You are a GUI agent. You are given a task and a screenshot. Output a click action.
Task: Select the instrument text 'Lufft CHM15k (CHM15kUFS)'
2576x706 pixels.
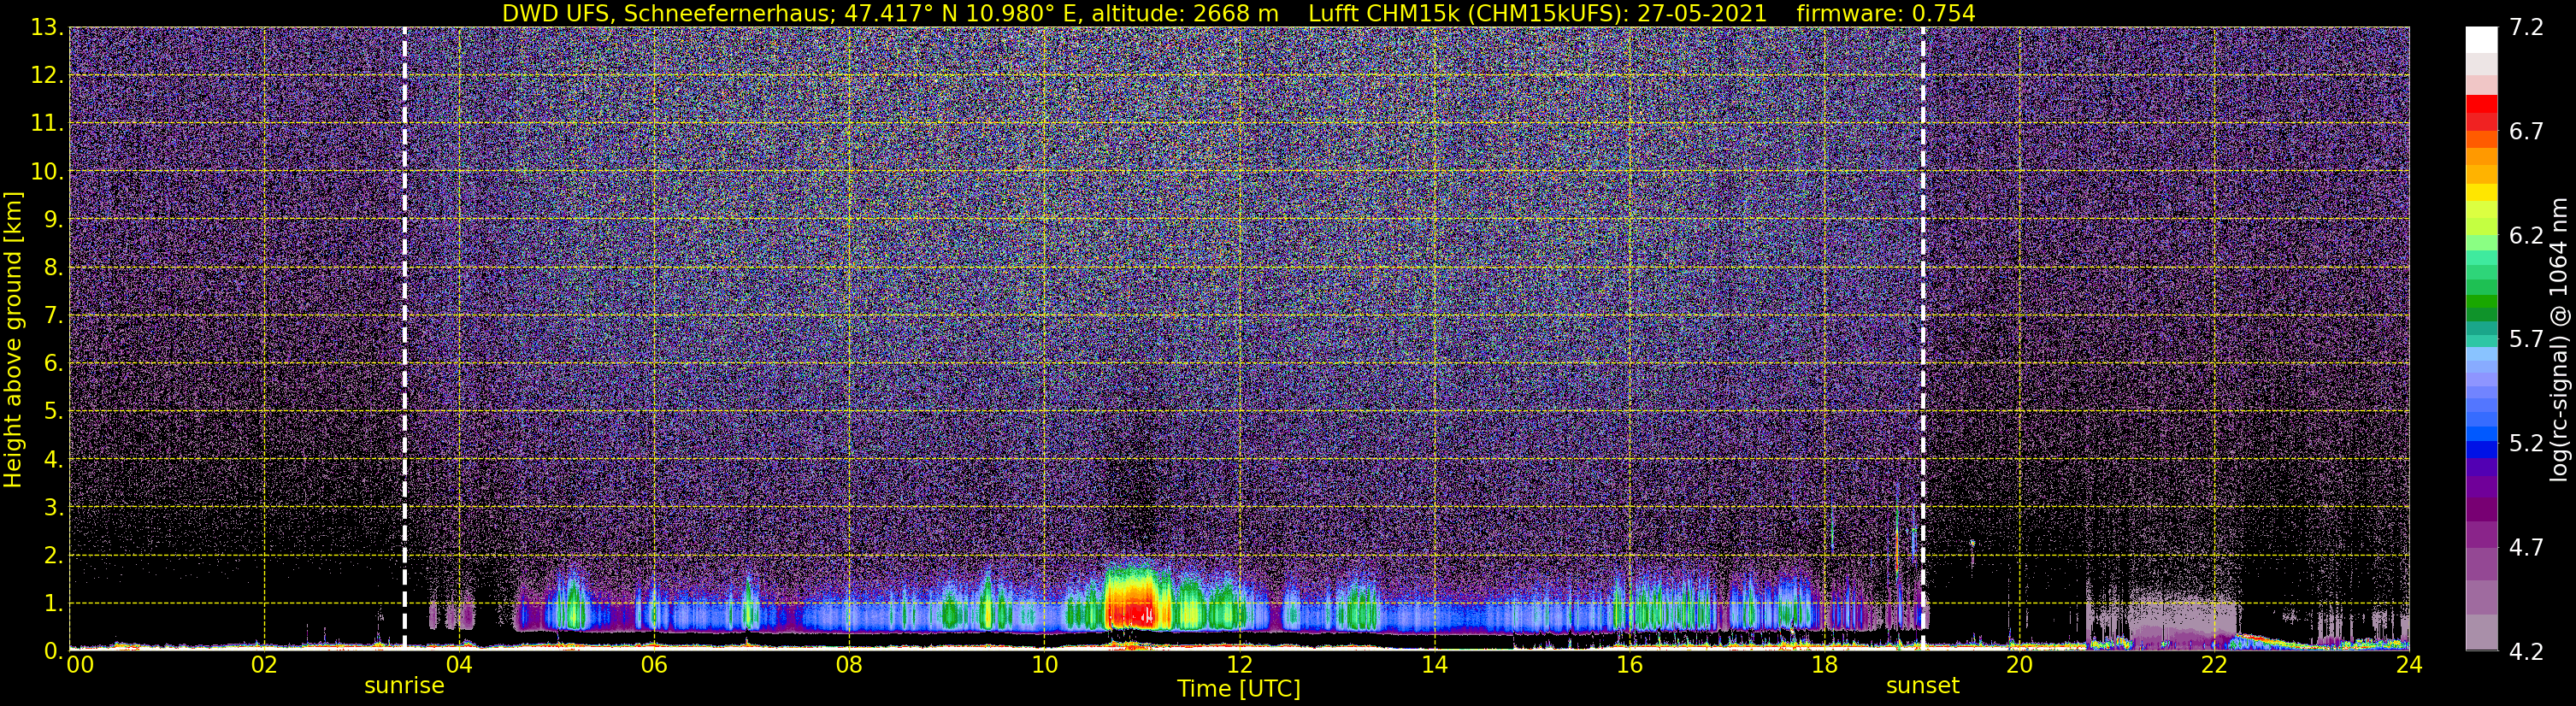point(1466,13)
